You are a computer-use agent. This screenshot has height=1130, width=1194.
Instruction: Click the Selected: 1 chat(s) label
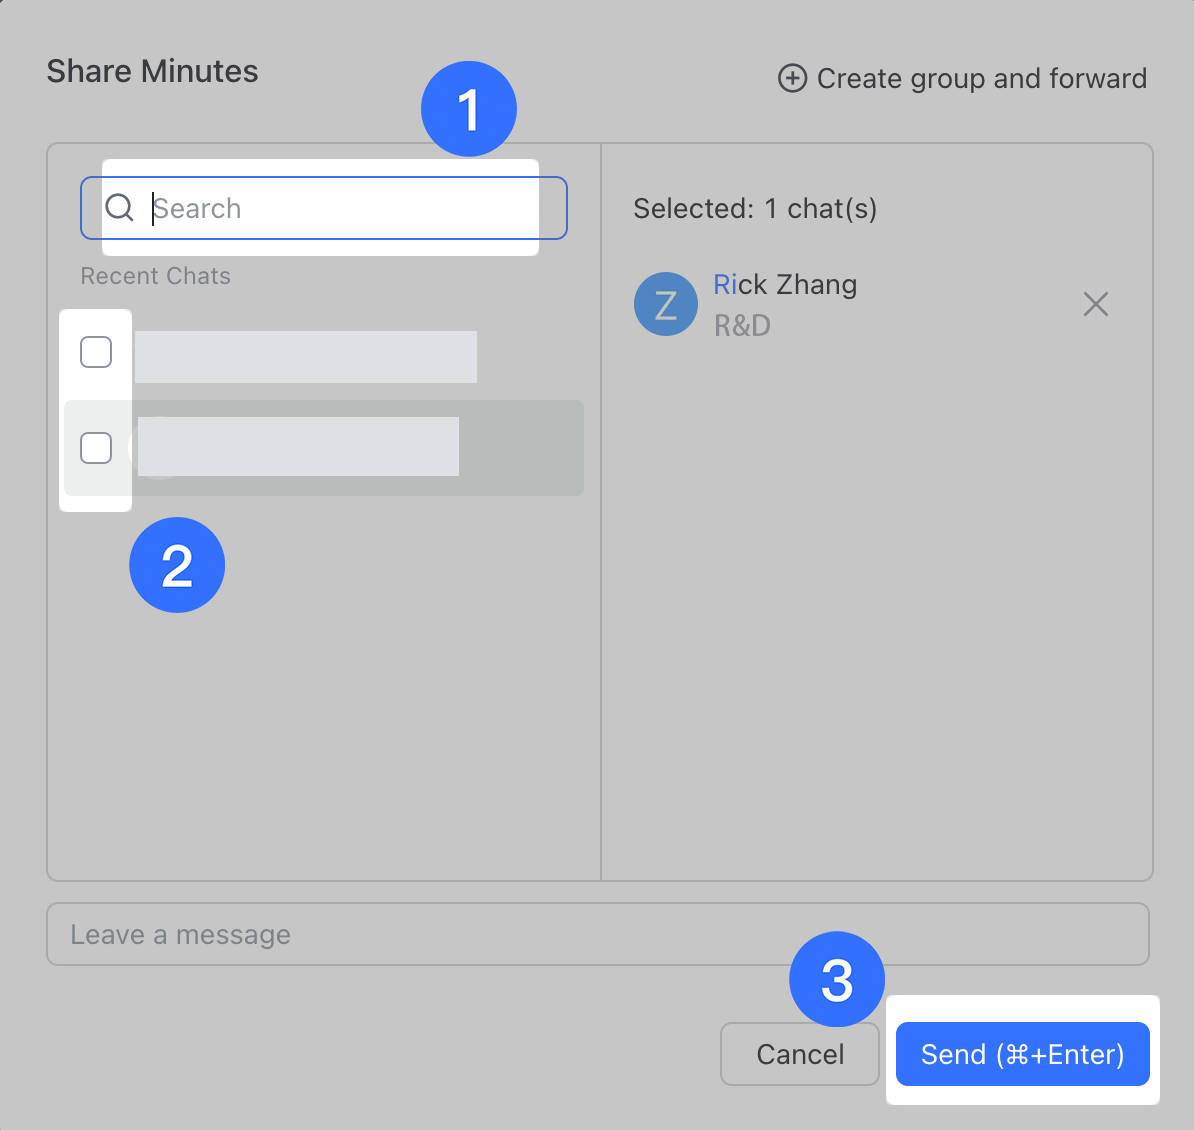tap(755, 208)
